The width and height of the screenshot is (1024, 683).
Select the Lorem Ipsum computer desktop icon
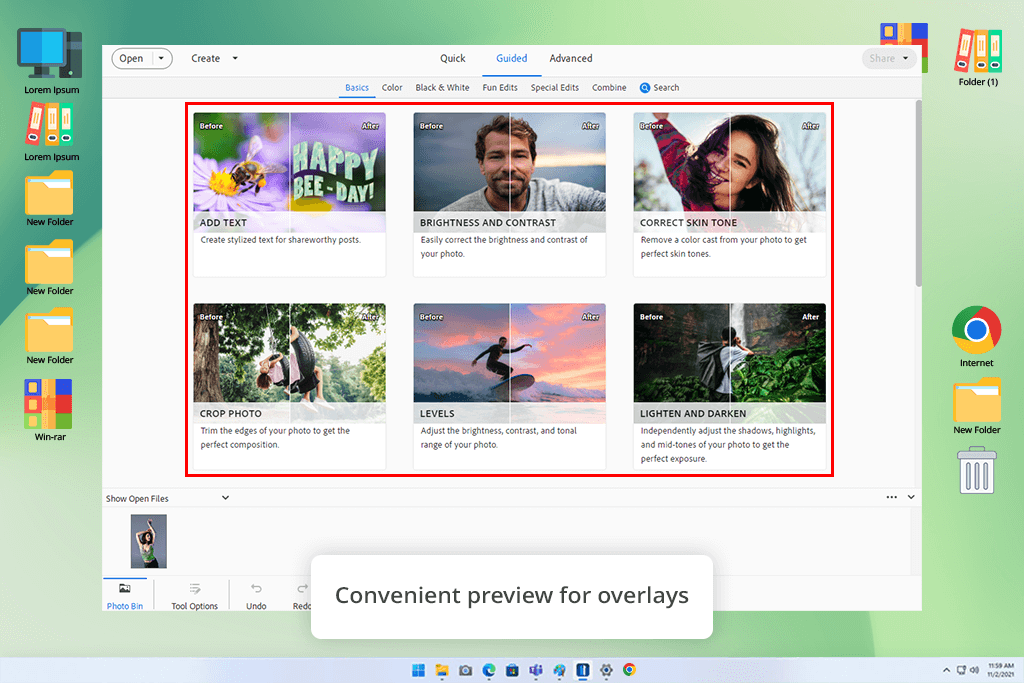[50, 61]
